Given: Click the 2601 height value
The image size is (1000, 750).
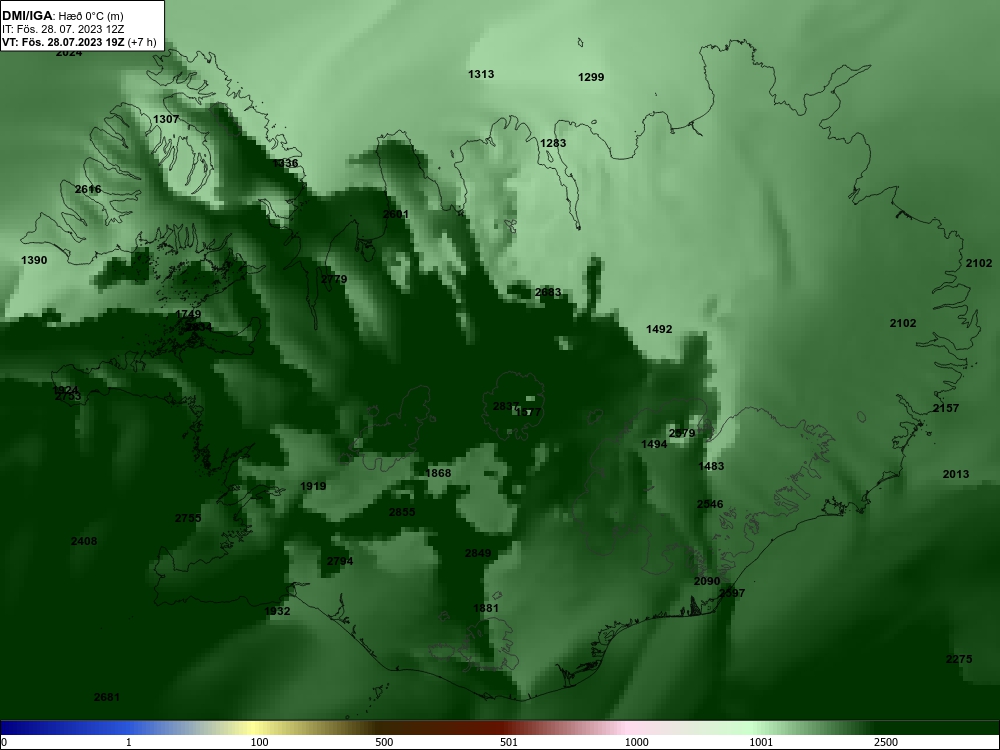Looking at the screenshot, I should coord(395,214).
